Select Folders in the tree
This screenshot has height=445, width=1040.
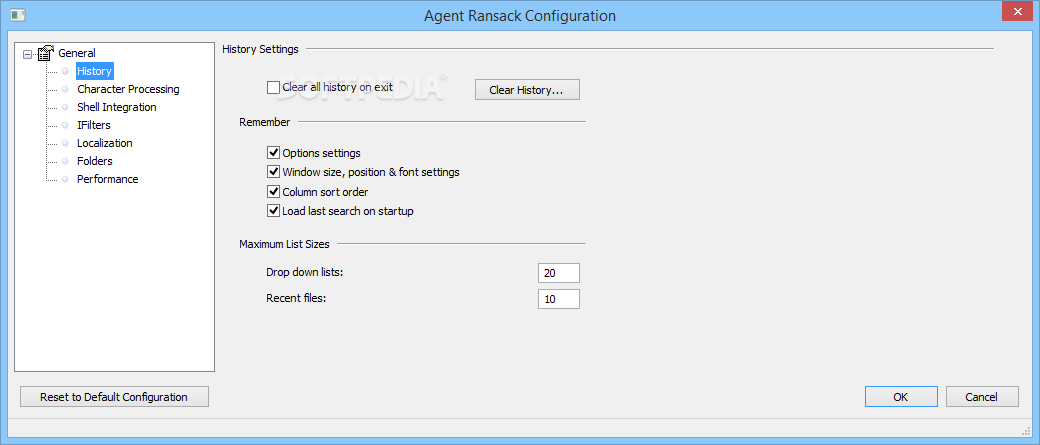point(95,161)
